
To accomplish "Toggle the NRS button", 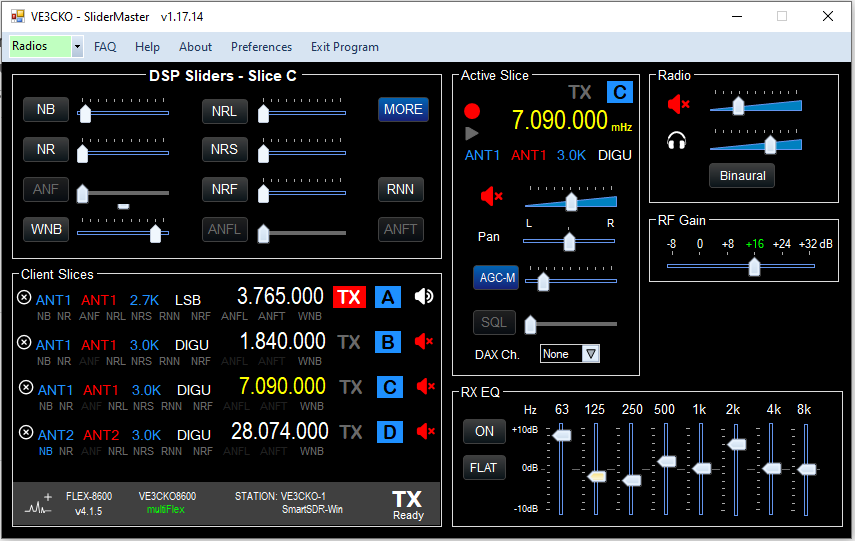I will (225, 149).
